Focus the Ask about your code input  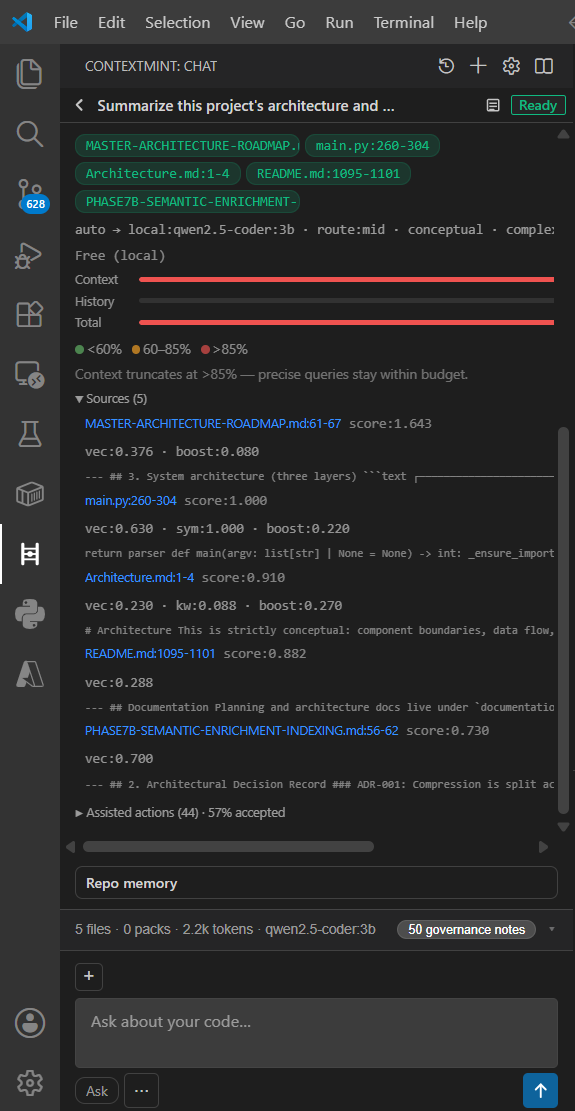tap(316, 1032)
